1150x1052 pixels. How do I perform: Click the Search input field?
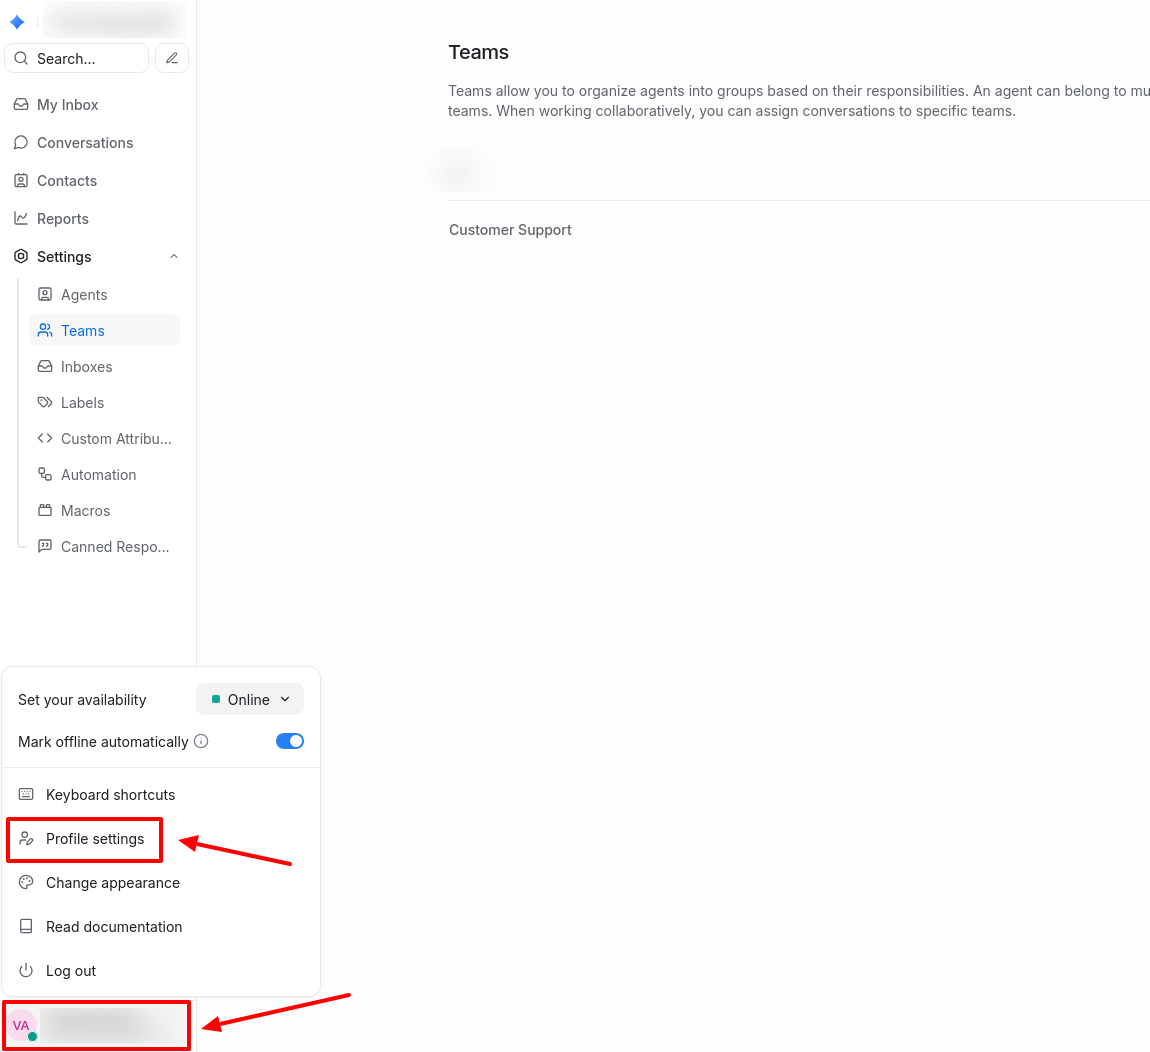pos(78,59)
